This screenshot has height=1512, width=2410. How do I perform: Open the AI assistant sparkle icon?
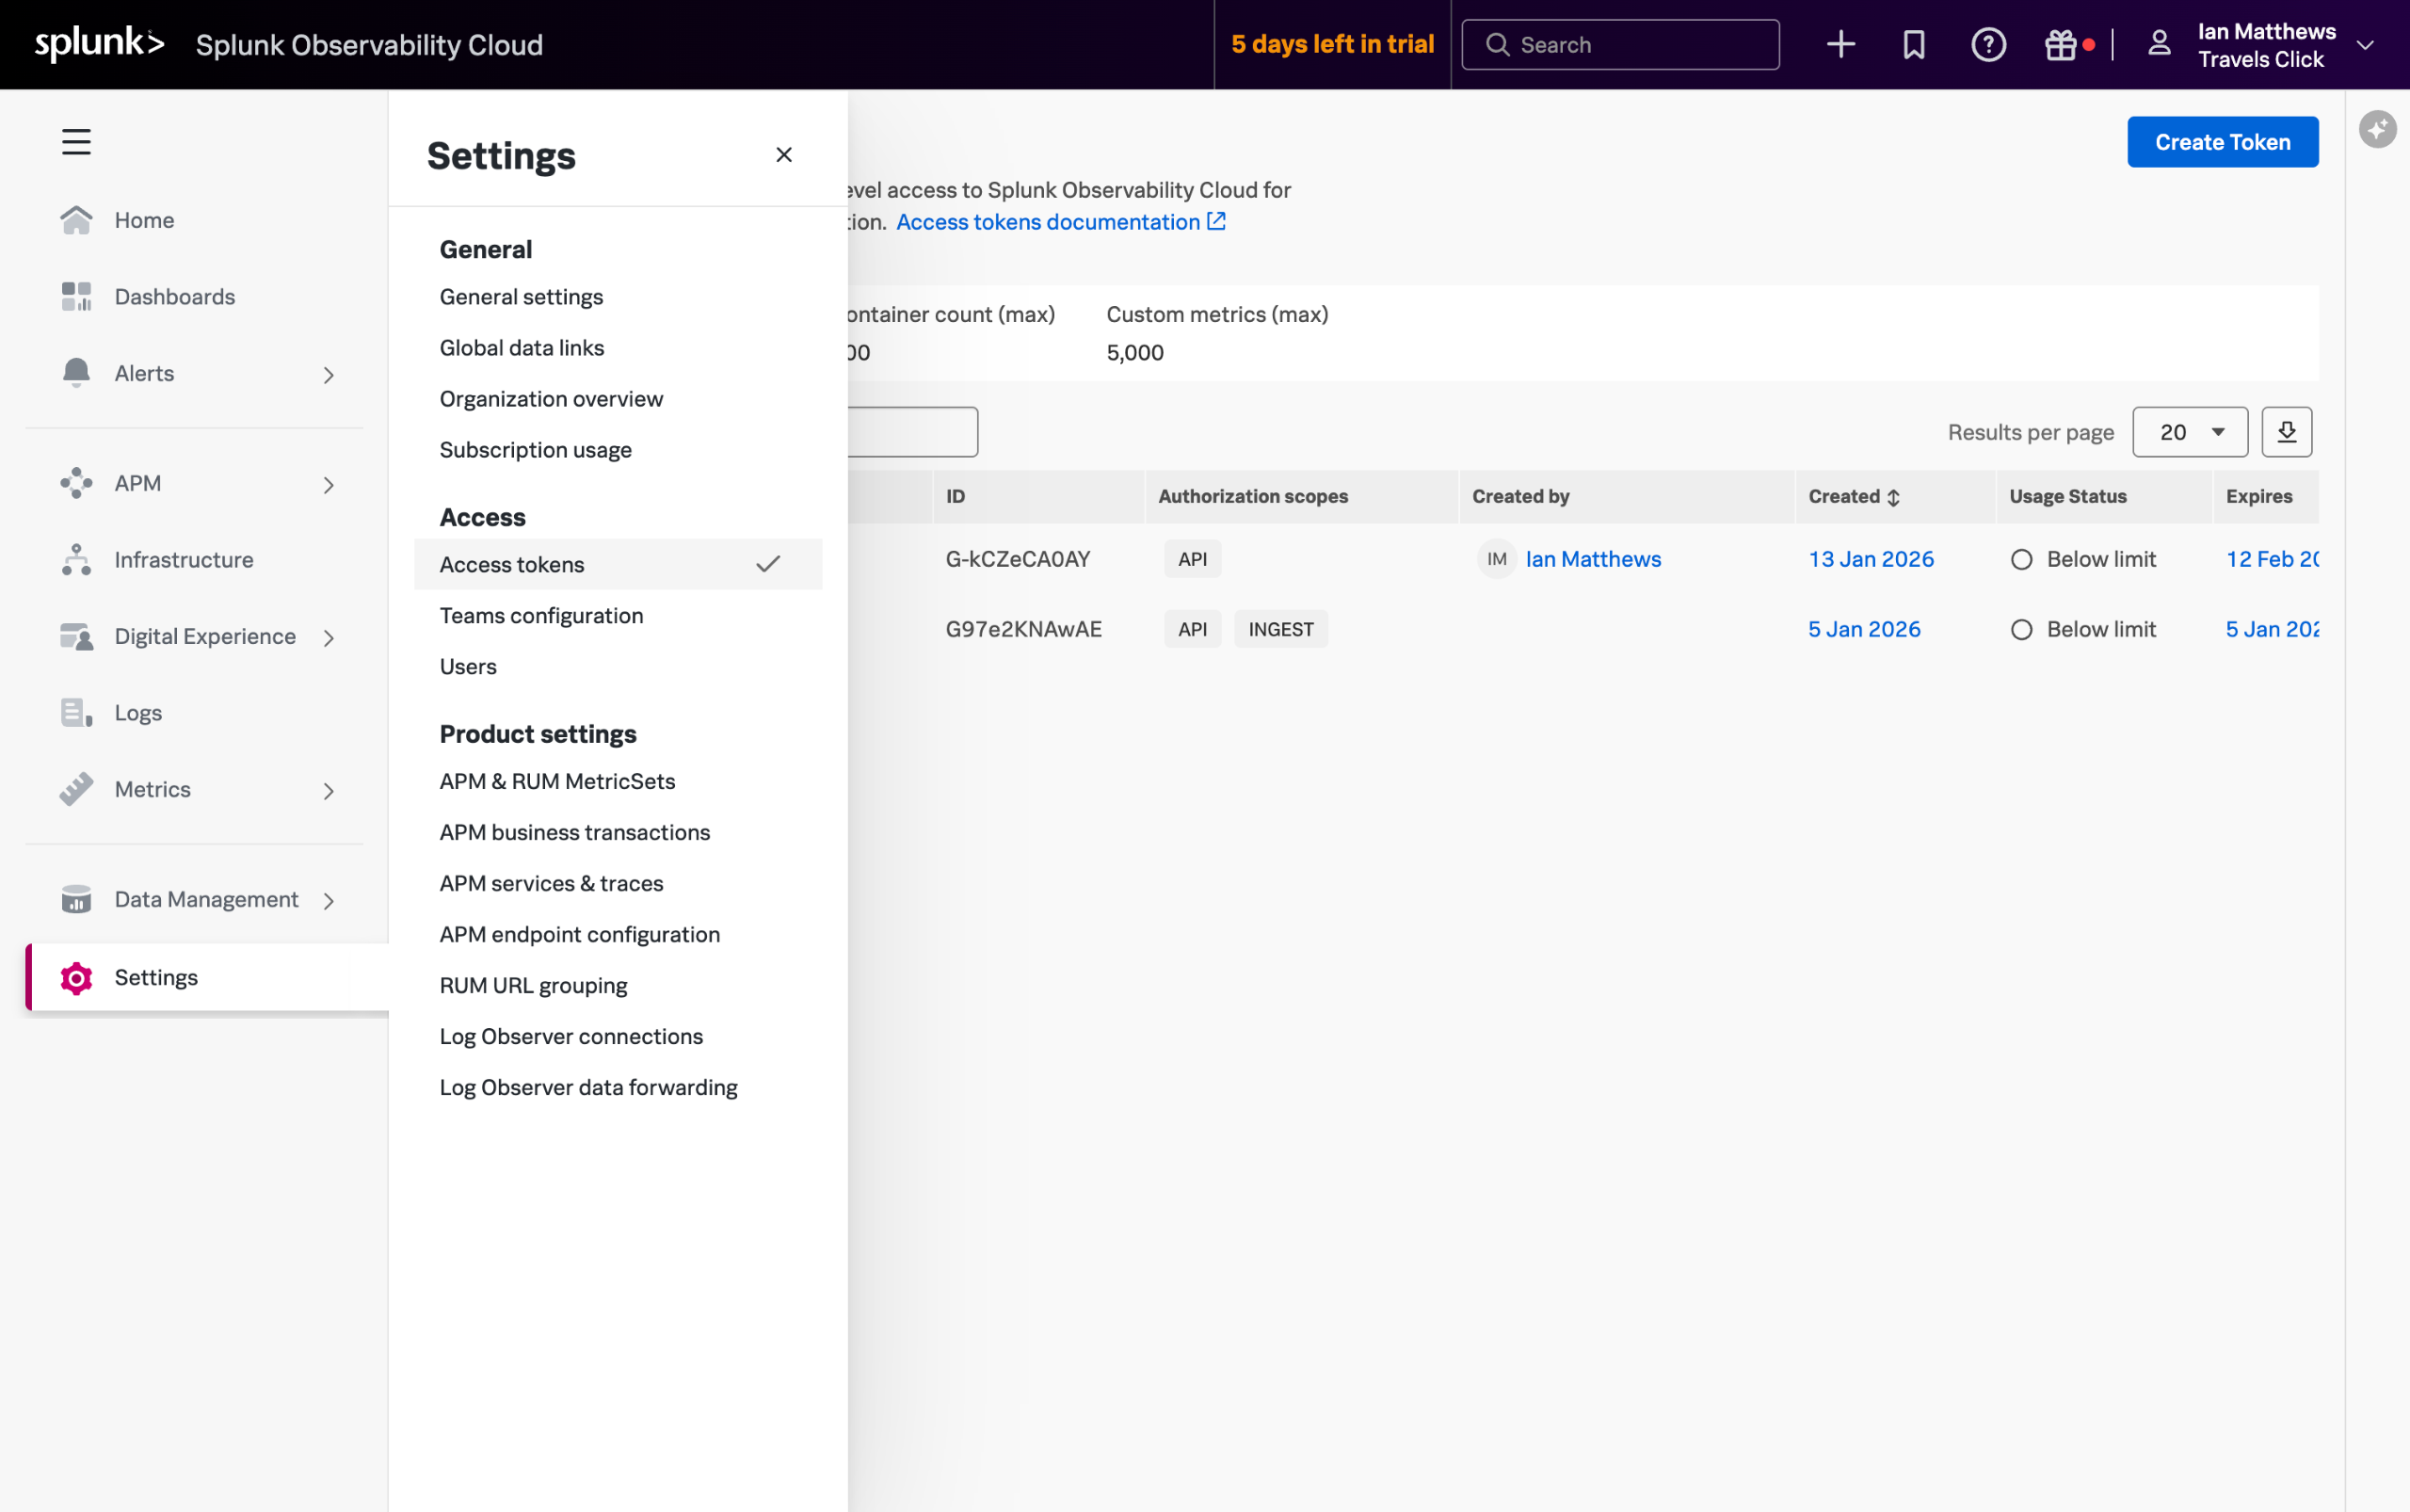(2377, 129)
